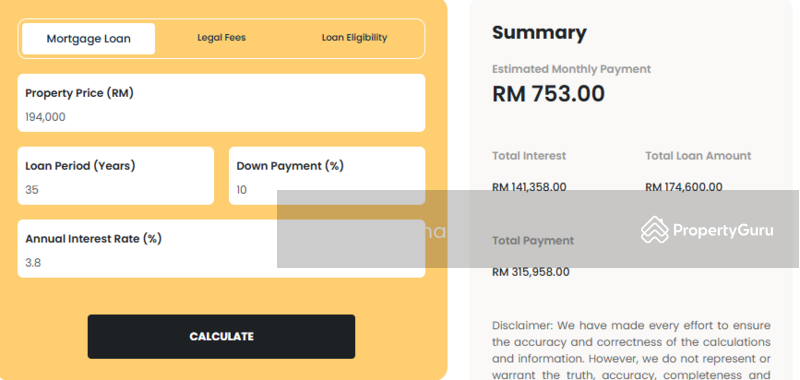Click the Summary heading
Image resolution: width=800 pixels, height=380 pixels.
pyautogui.click(x=539, y=33)
